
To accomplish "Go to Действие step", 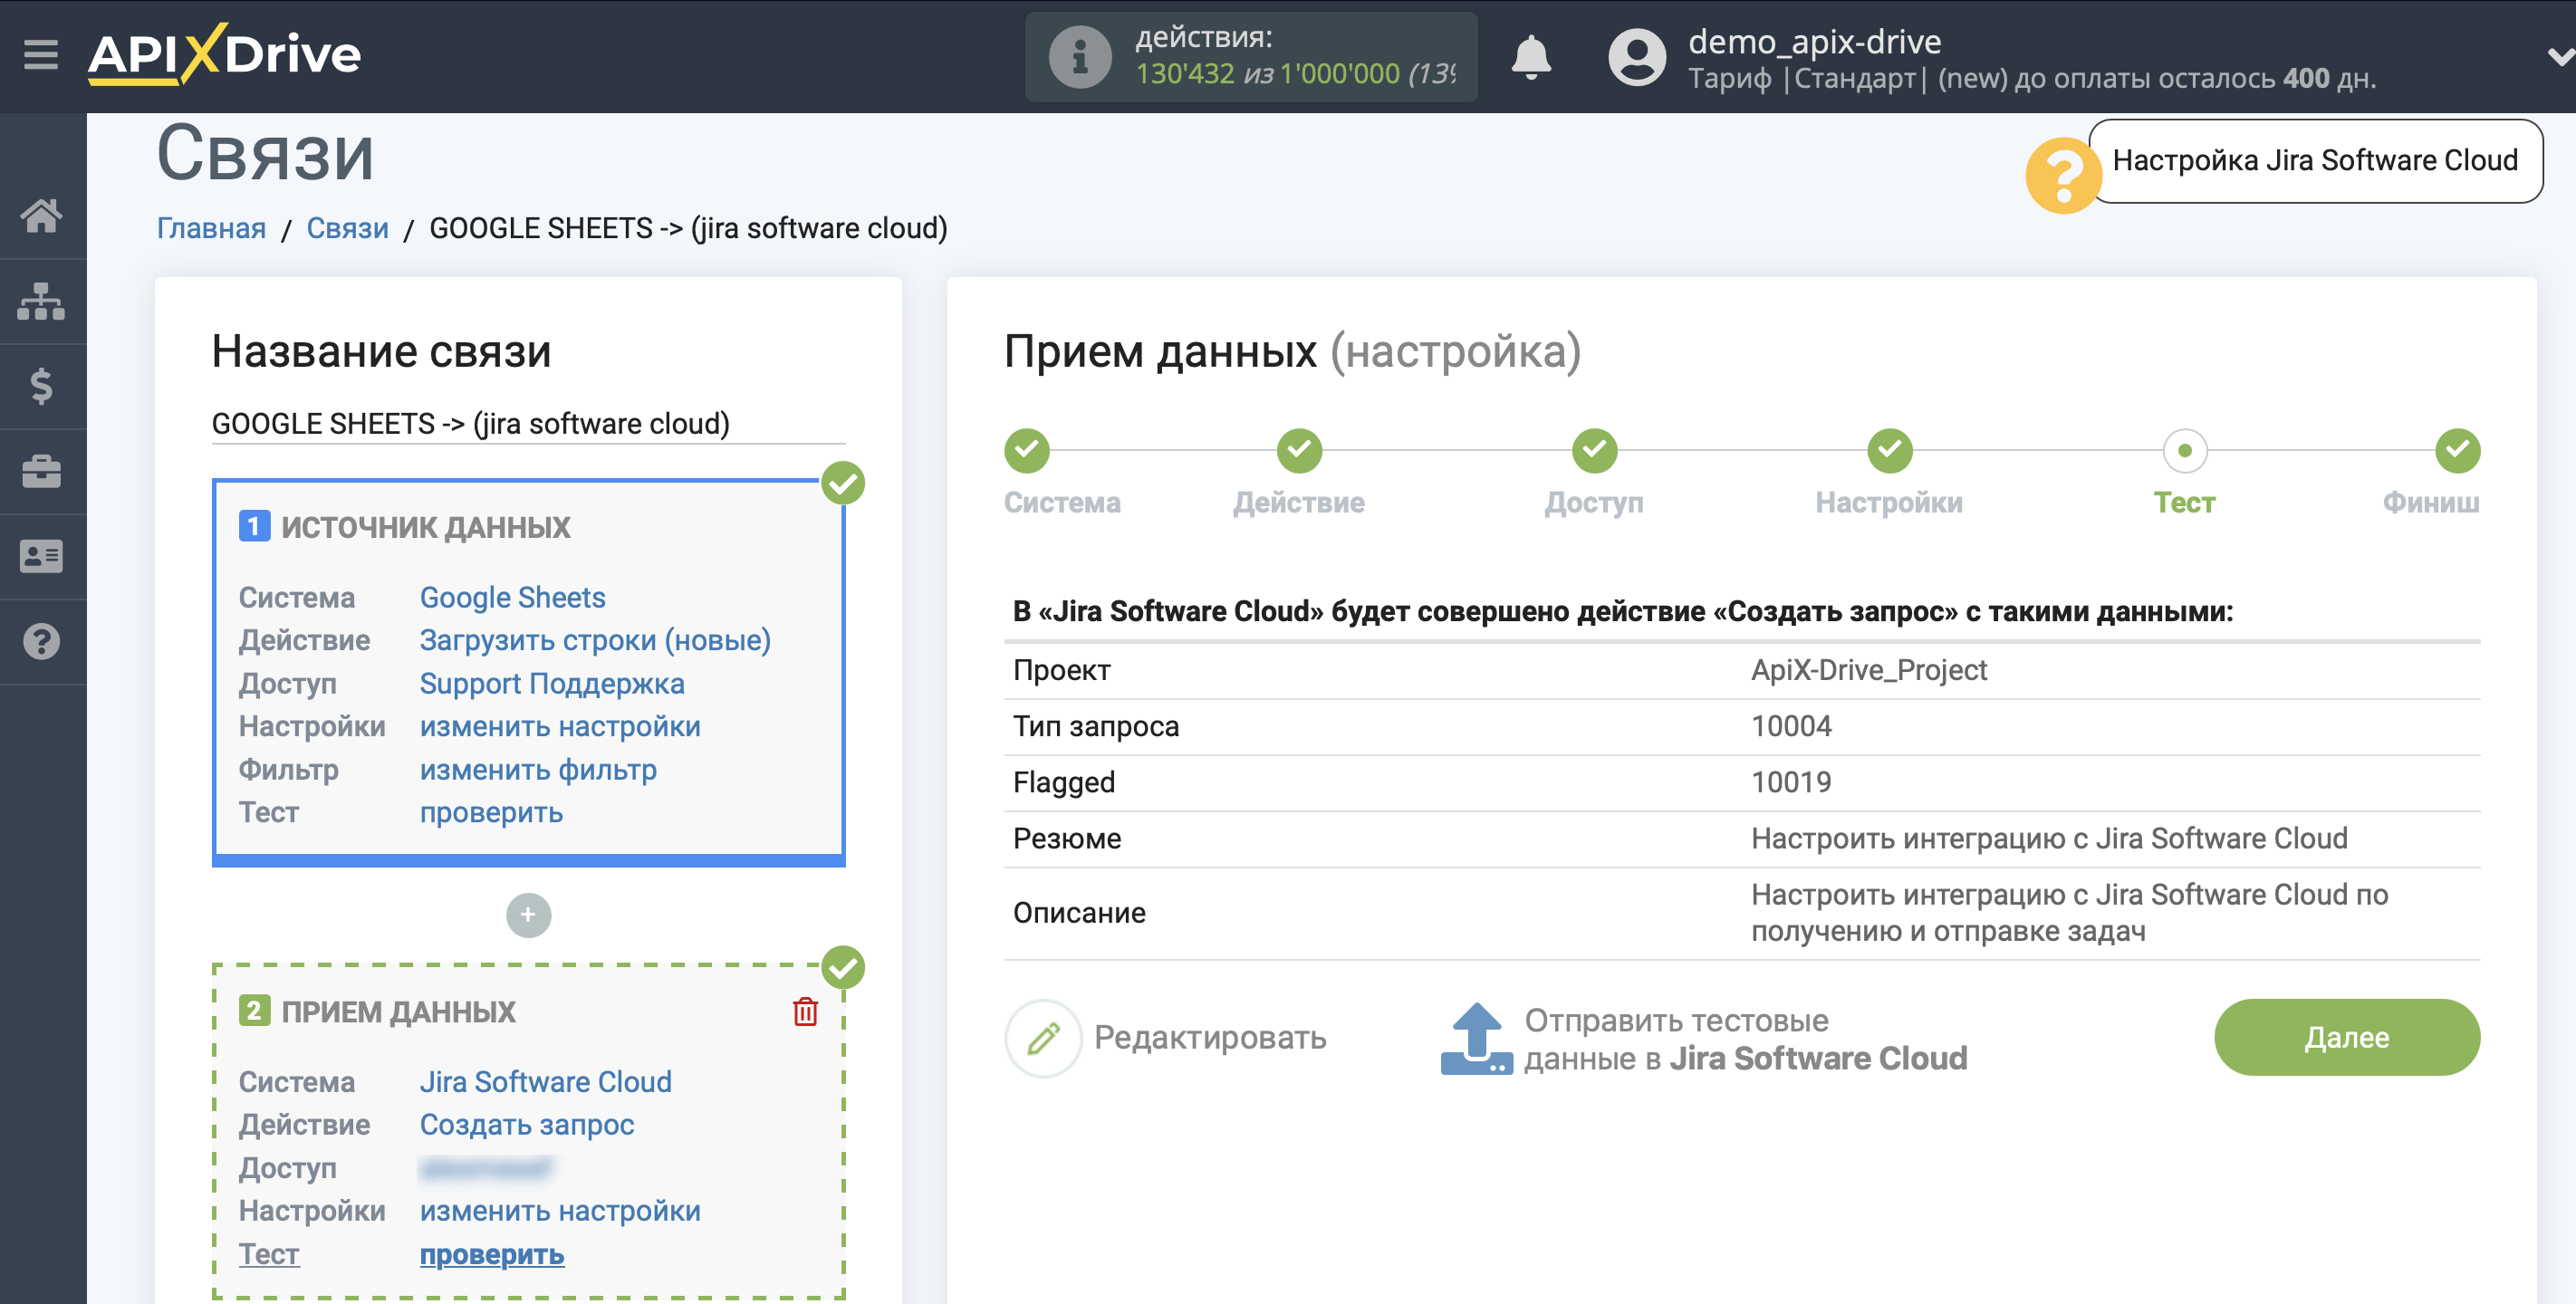I will [1299, 450].
